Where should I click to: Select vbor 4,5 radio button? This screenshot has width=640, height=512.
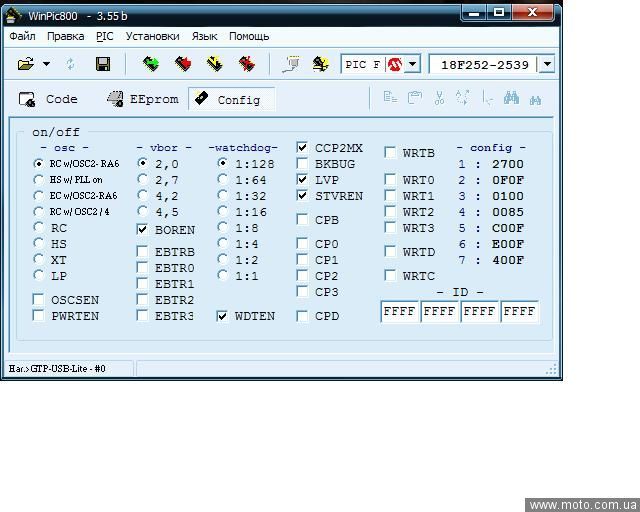[142, 211]
